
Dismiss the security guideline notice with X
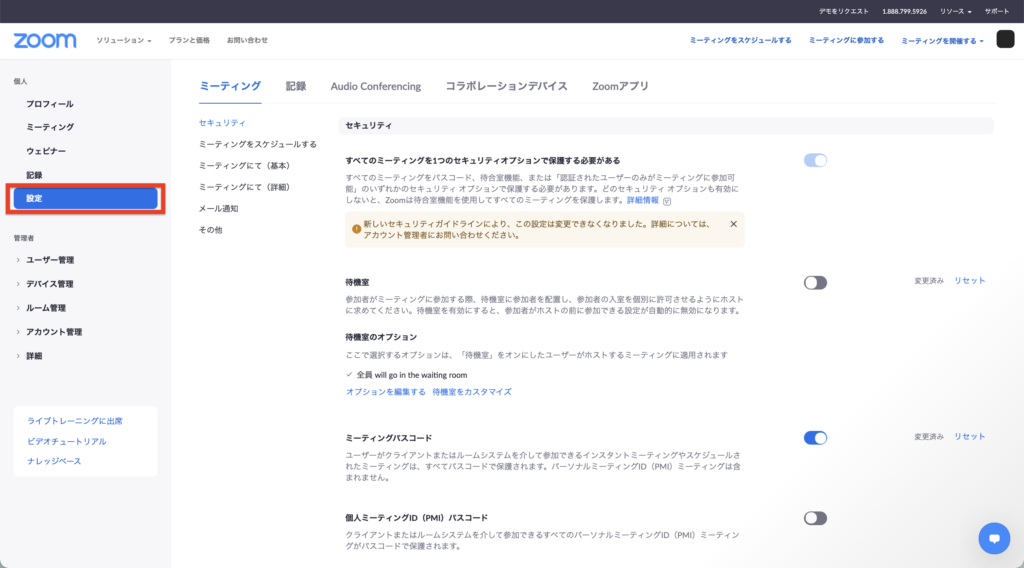coord(733,224)
